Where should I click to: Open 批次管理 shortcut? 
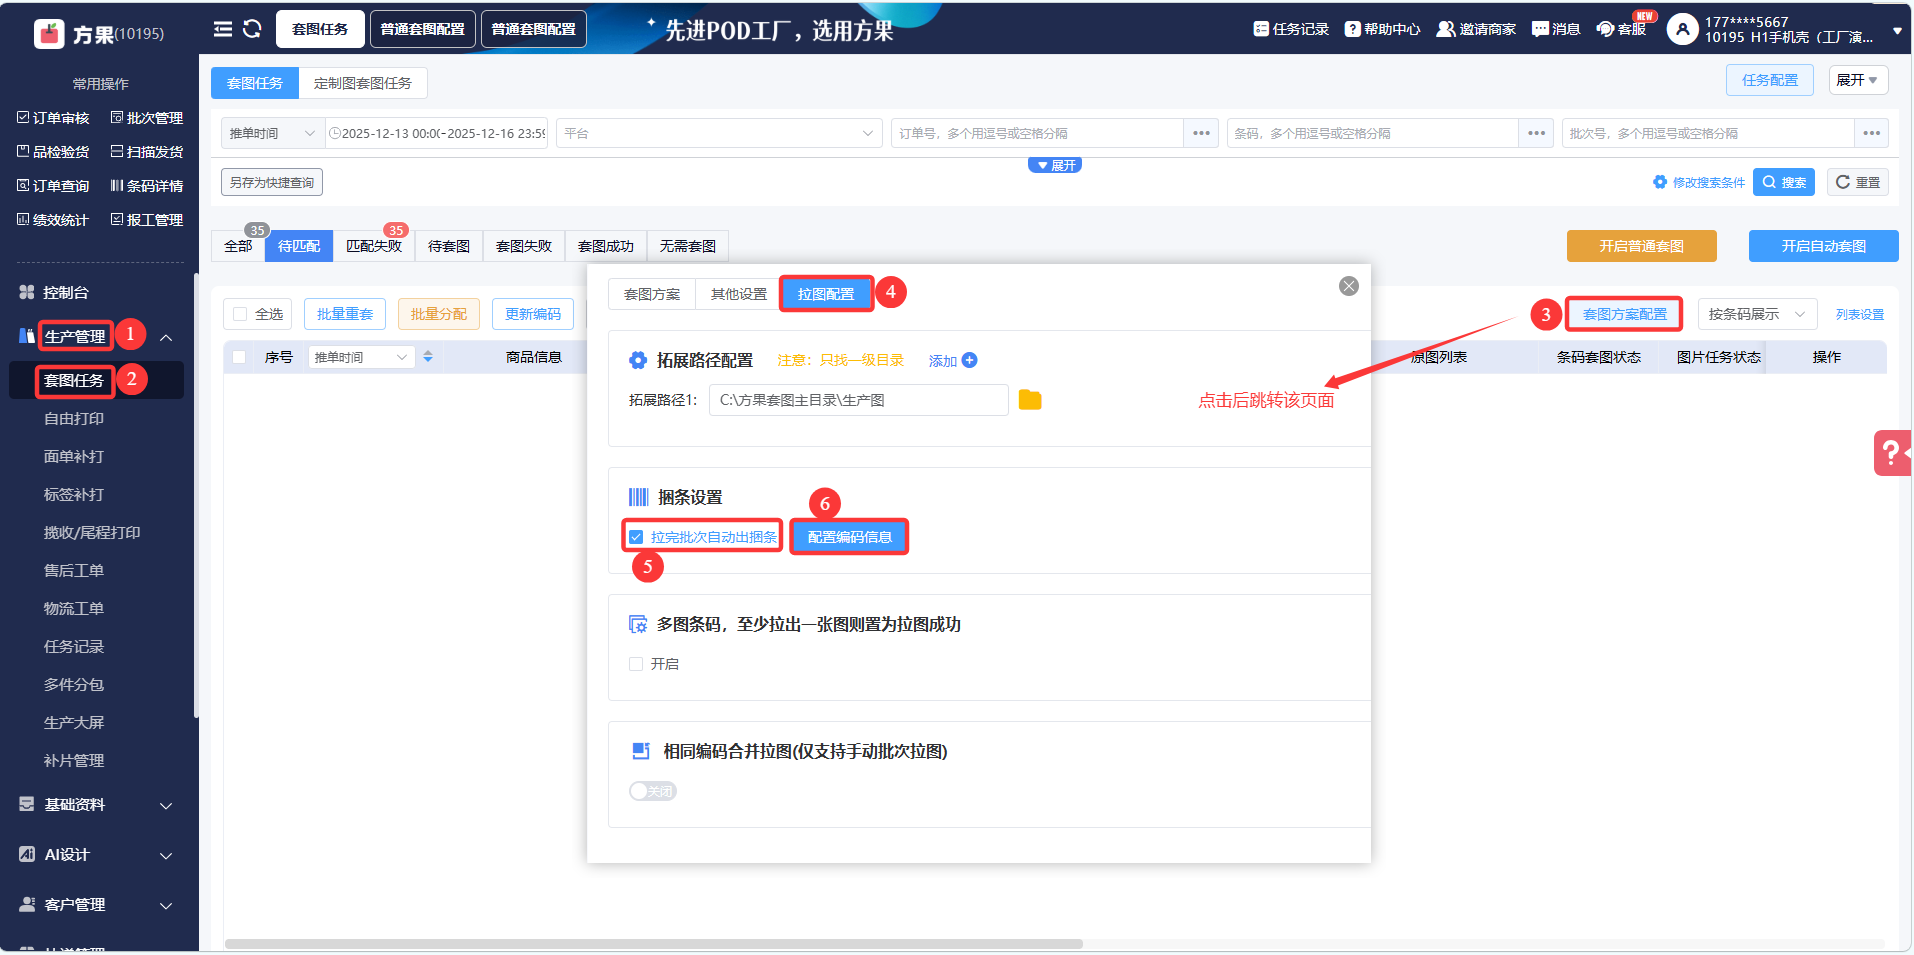147,118
